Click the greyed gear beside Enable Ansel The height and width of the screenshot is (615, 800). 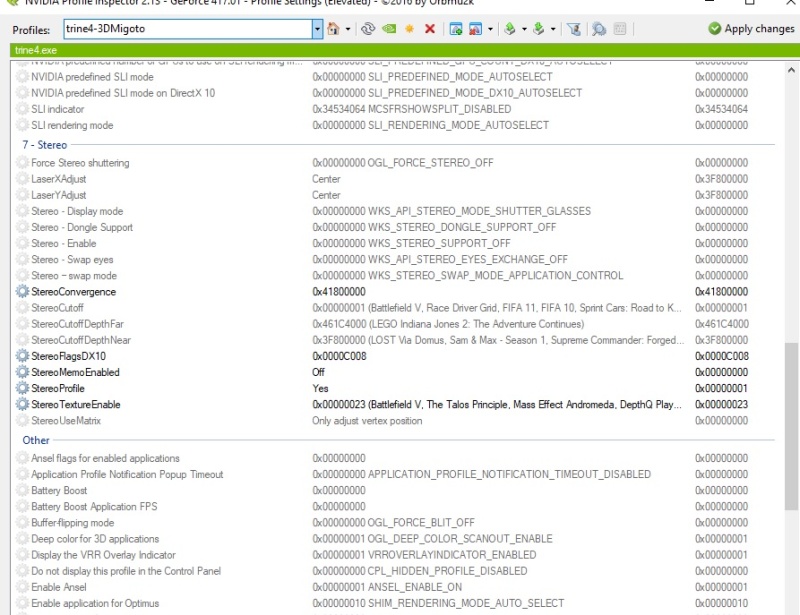(22, 587)
